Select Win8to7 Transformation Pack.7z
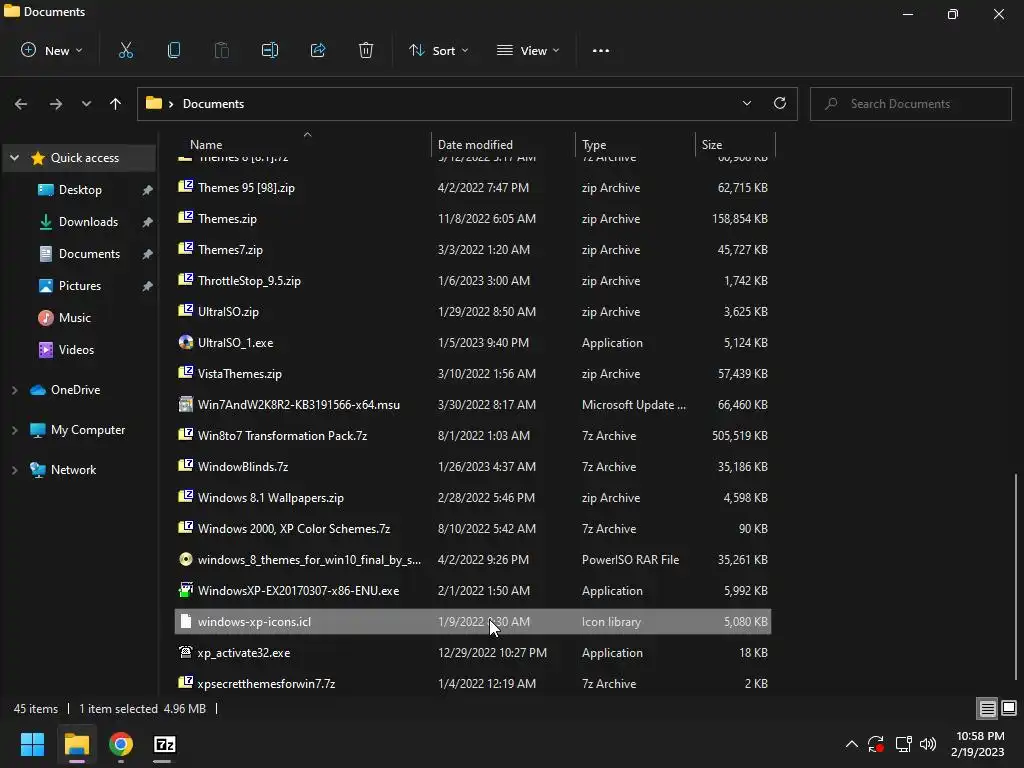Image resolution: width=1024 pixels, height=768 pixels. tap(473, 436)
